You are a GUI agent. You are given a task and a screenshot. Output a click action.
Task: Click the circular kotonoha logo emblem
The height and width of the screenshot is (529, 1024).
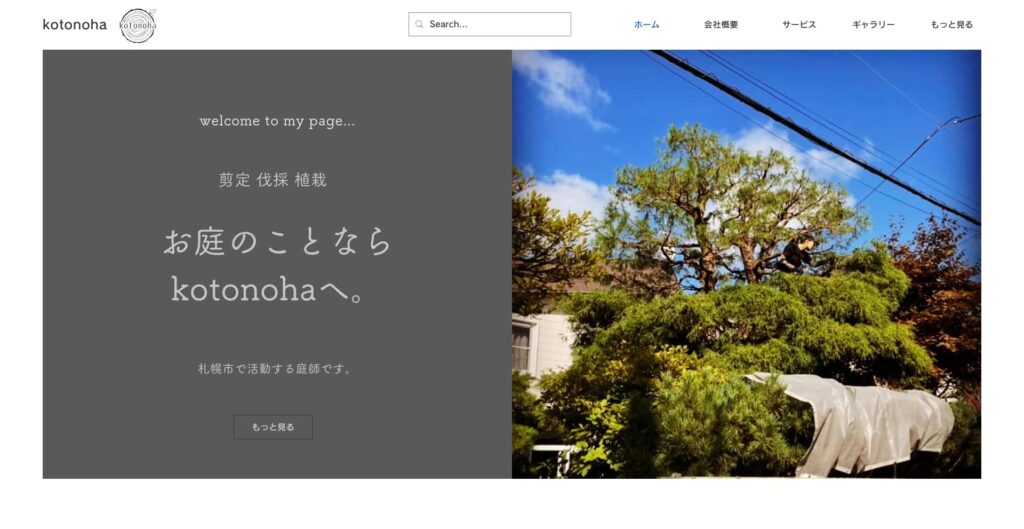[137, 25]
